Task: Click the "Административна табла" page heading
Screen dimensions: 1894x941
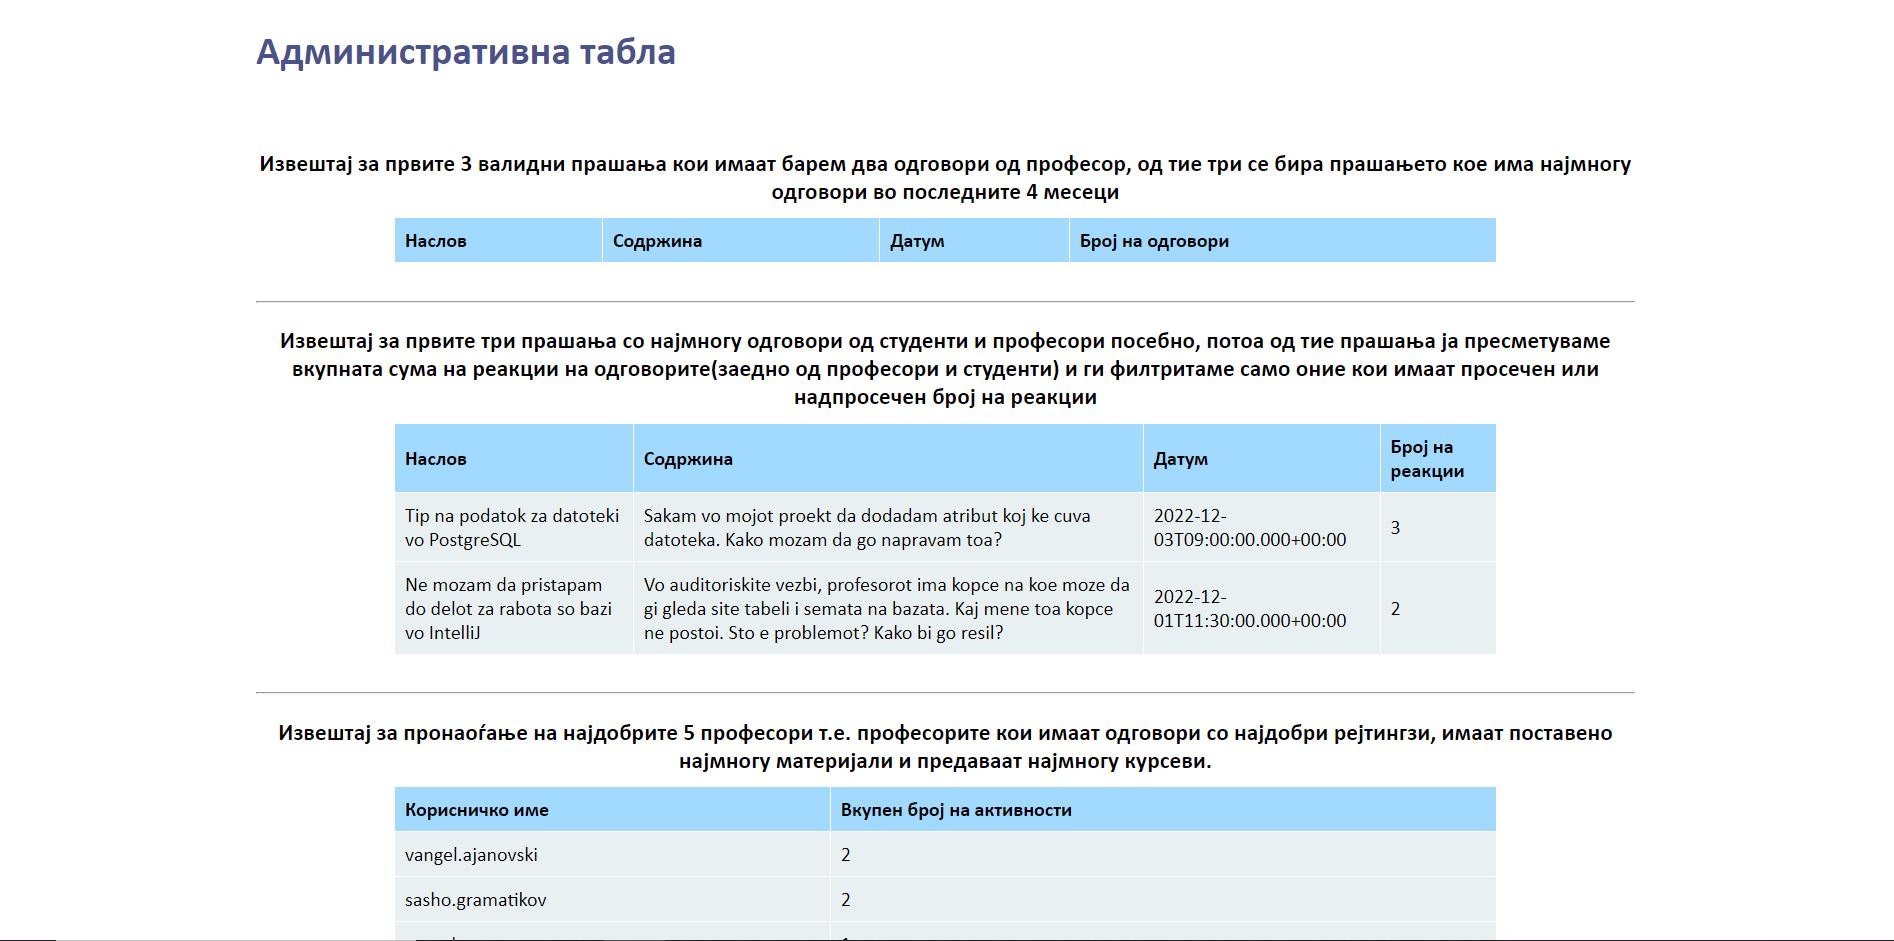Action: 466,52
